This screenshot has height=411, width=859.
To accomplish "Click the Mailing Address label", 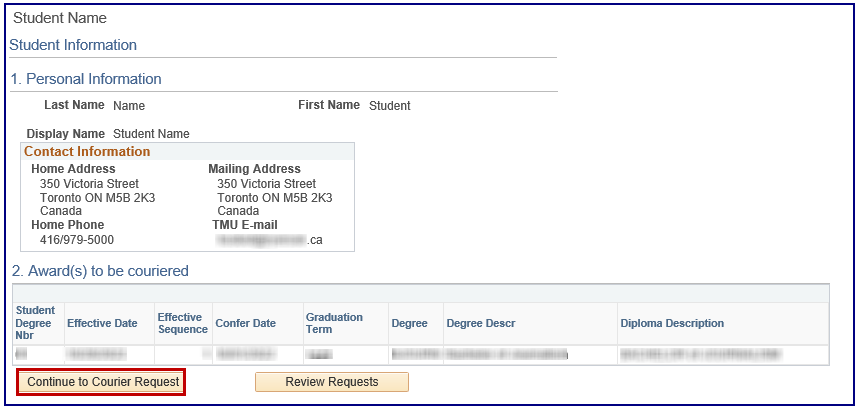I will point(254,169).
